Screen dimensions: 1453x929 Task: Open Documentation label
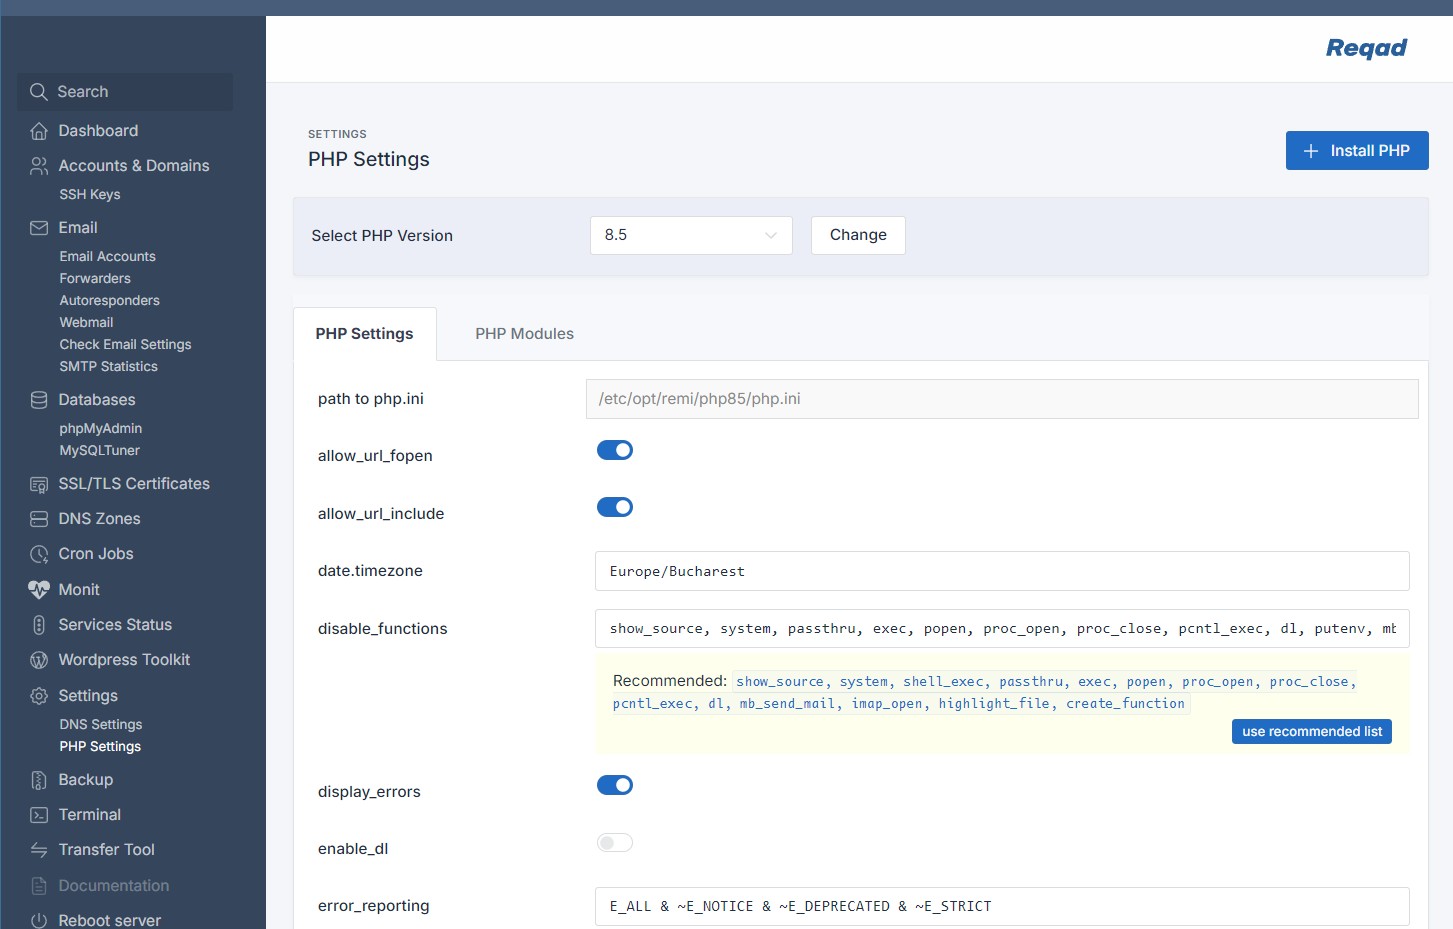[114, 886]
